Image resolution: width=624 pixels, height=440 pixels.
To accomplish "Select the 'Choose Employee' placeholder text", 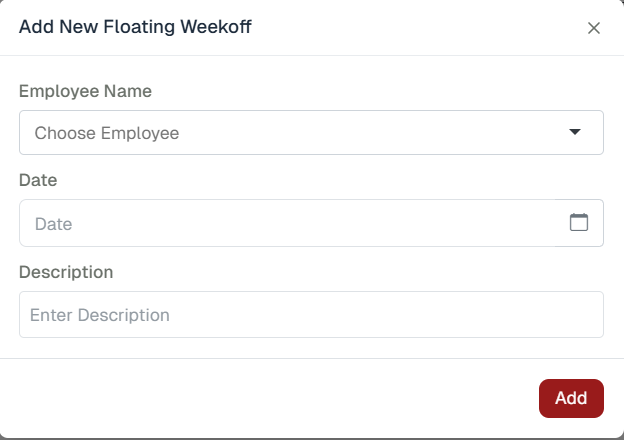I will point(107,133).
